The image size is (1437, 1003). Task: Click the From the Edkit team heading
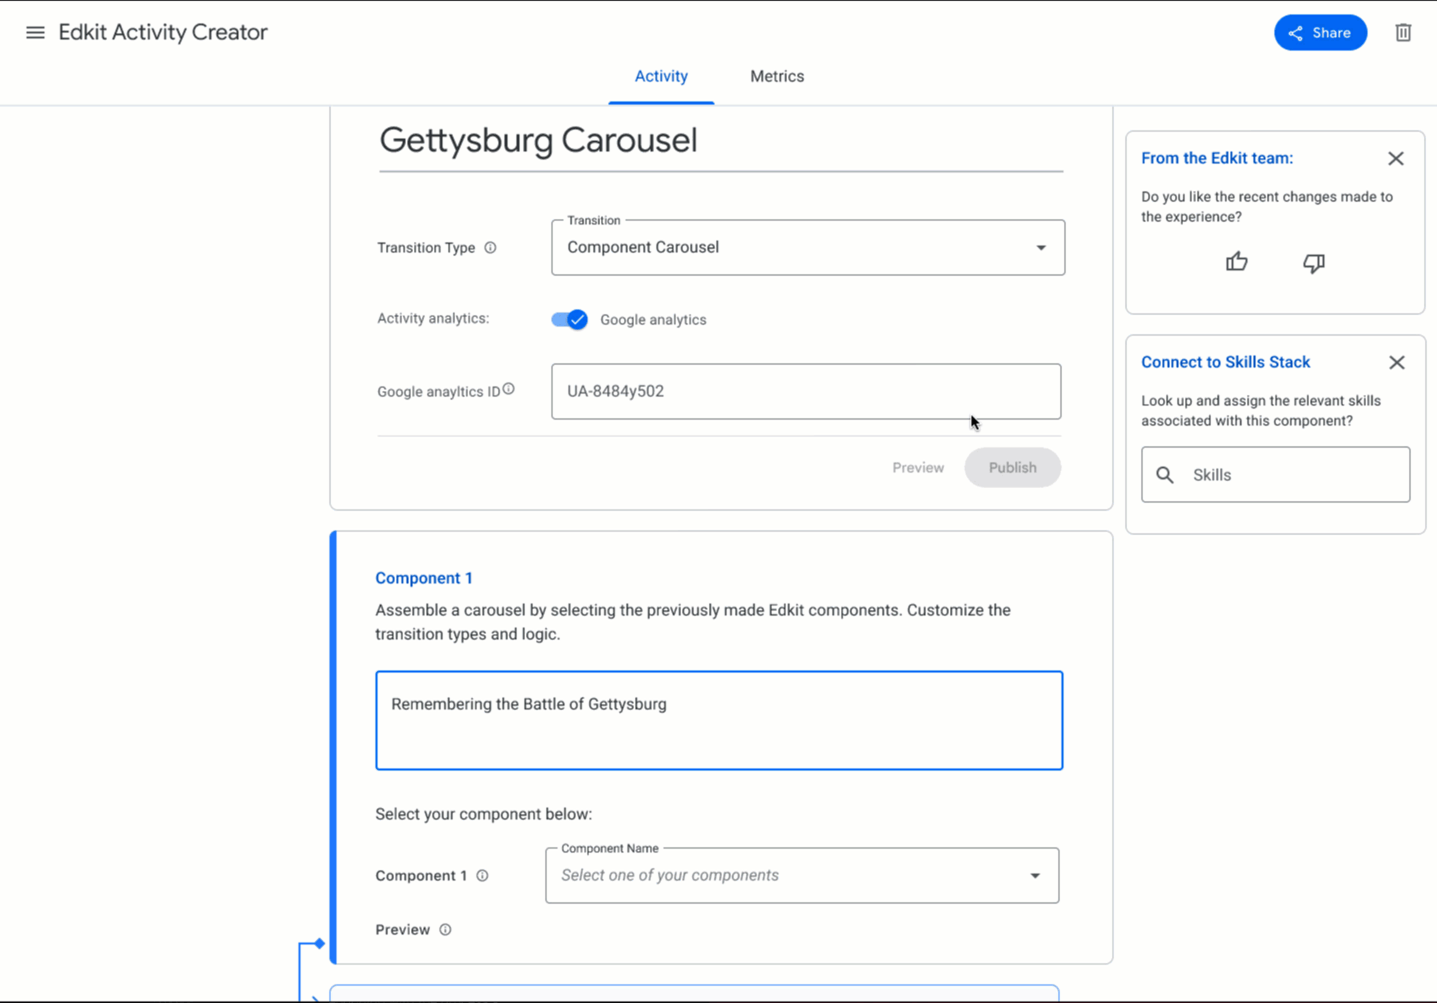(1217, 158)
